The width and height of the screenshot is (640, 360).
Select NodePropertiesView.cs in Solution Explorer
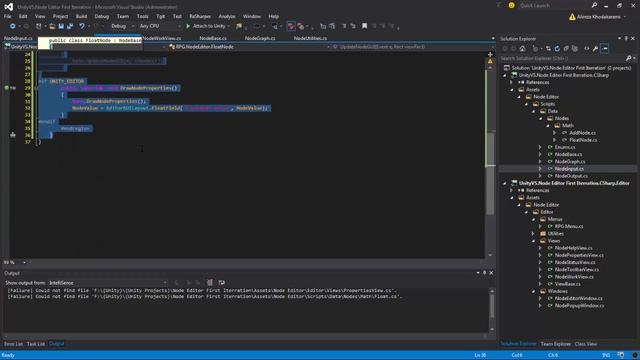point(579,255)
